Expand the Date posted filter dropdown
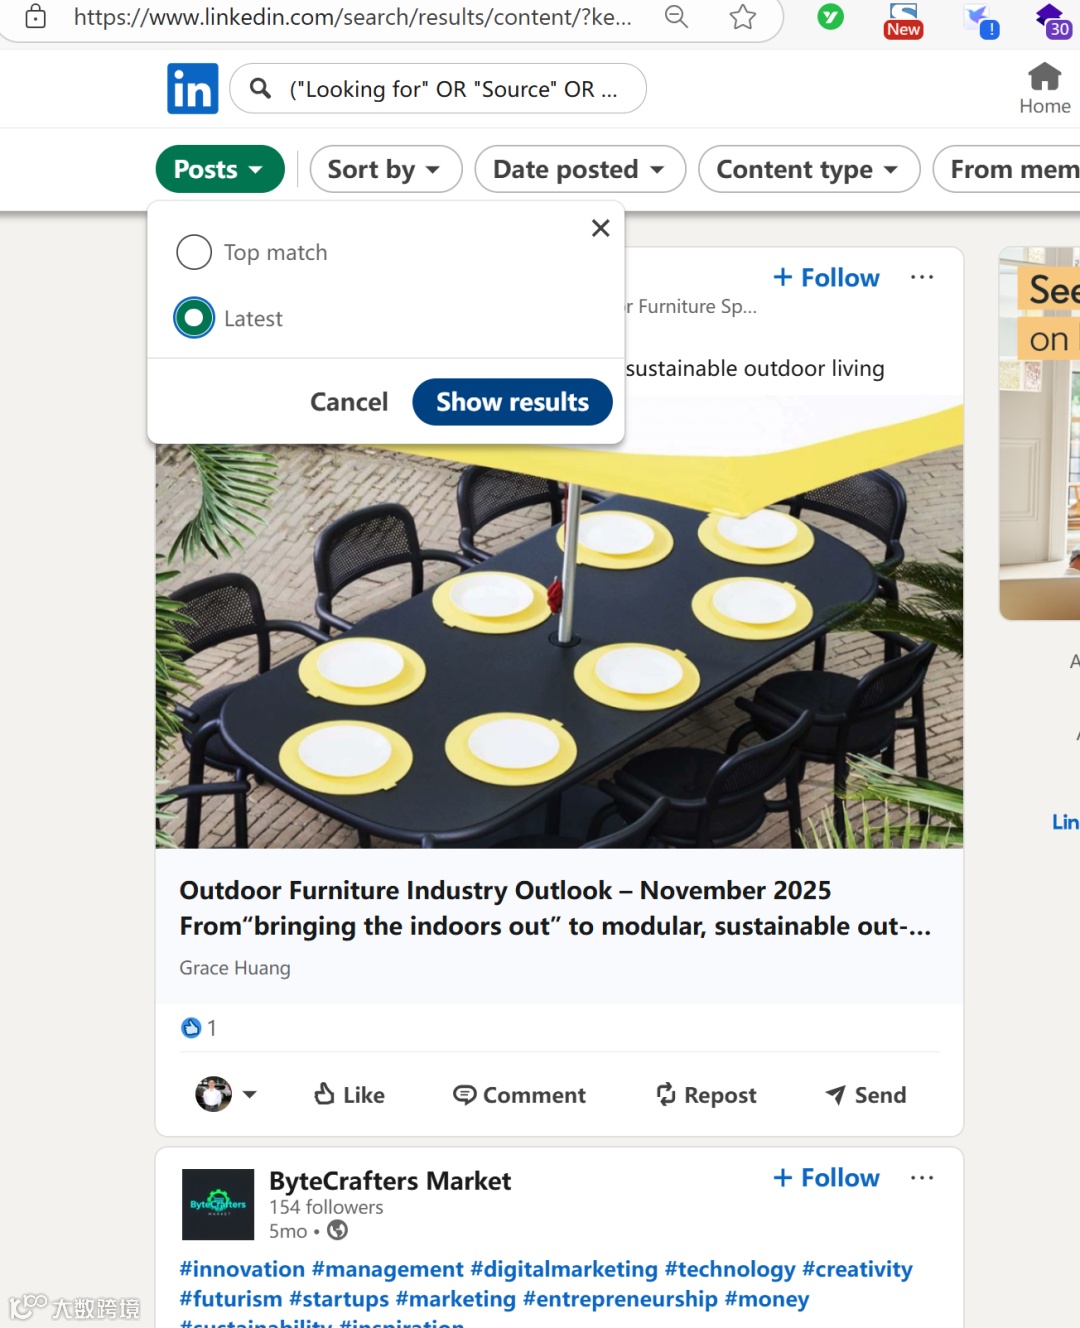The image size is (1080, 1328). click(x=579, y=169)
